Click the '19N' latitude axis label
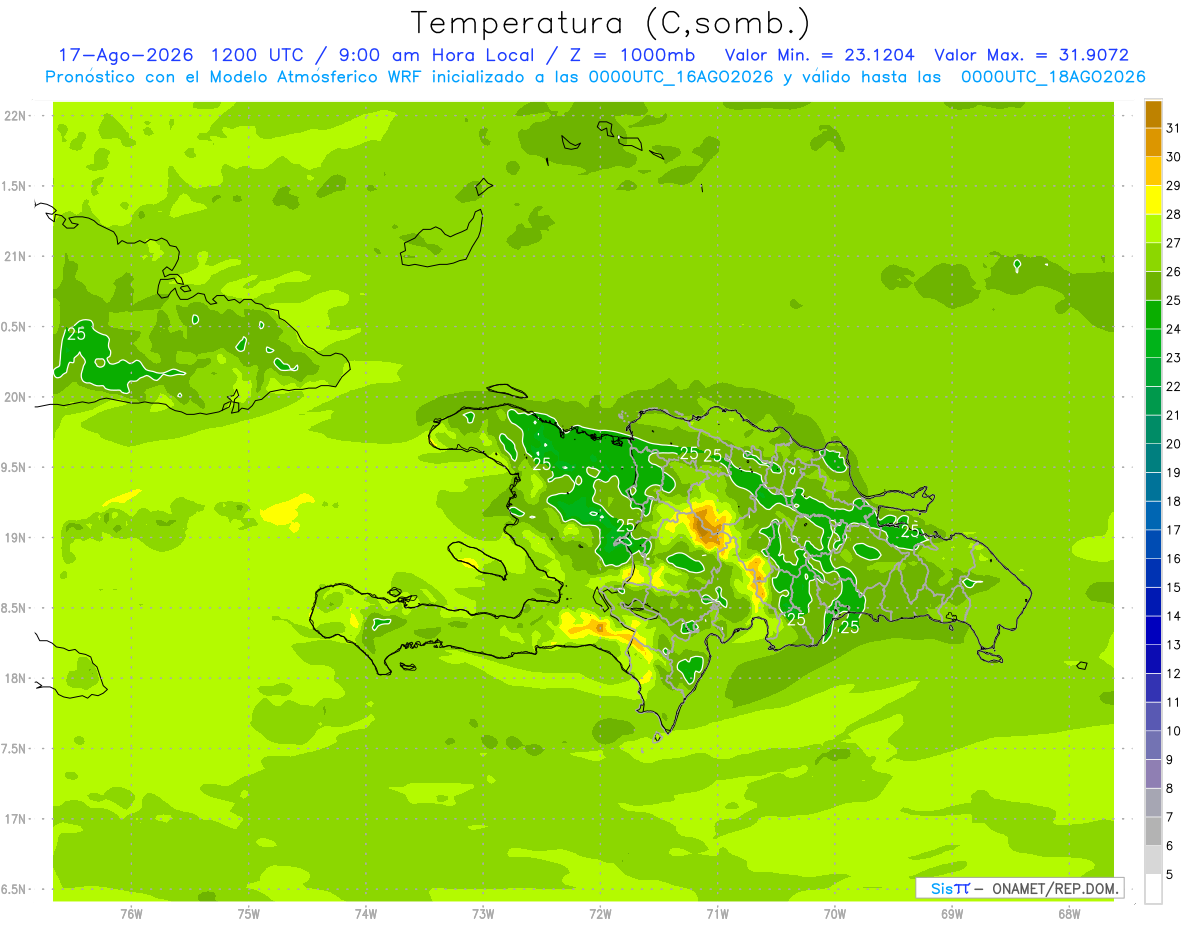The height and width of the screenshot is (927, 1200). [x=16, y=538]
